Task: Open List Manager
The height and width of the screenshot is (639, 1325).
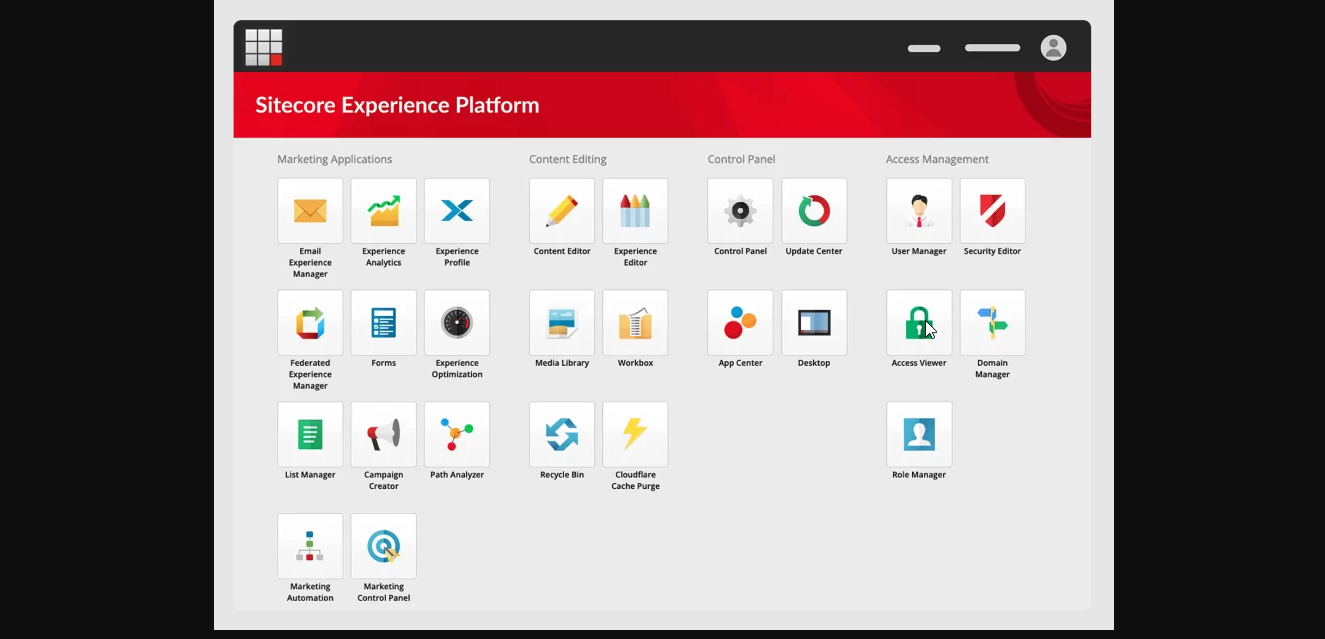Action: coord(310,435)
